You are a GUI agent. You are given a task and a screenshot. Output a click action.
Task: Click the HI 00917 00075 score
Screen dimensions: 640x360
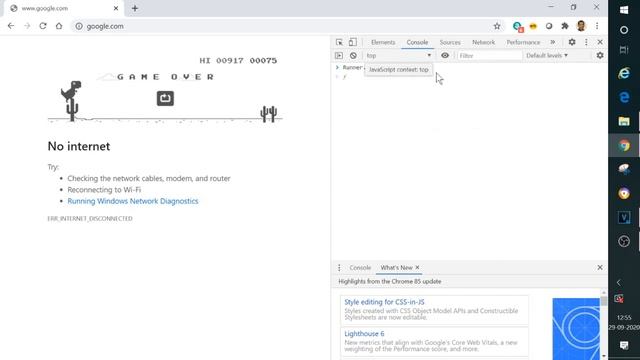238,60
